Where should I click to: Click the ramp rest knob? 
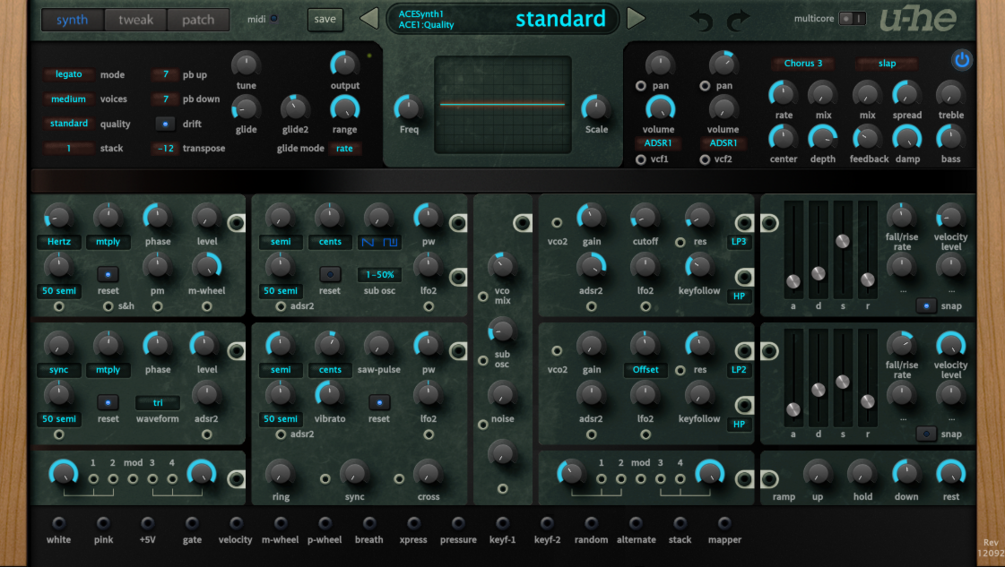pos(951,473)
